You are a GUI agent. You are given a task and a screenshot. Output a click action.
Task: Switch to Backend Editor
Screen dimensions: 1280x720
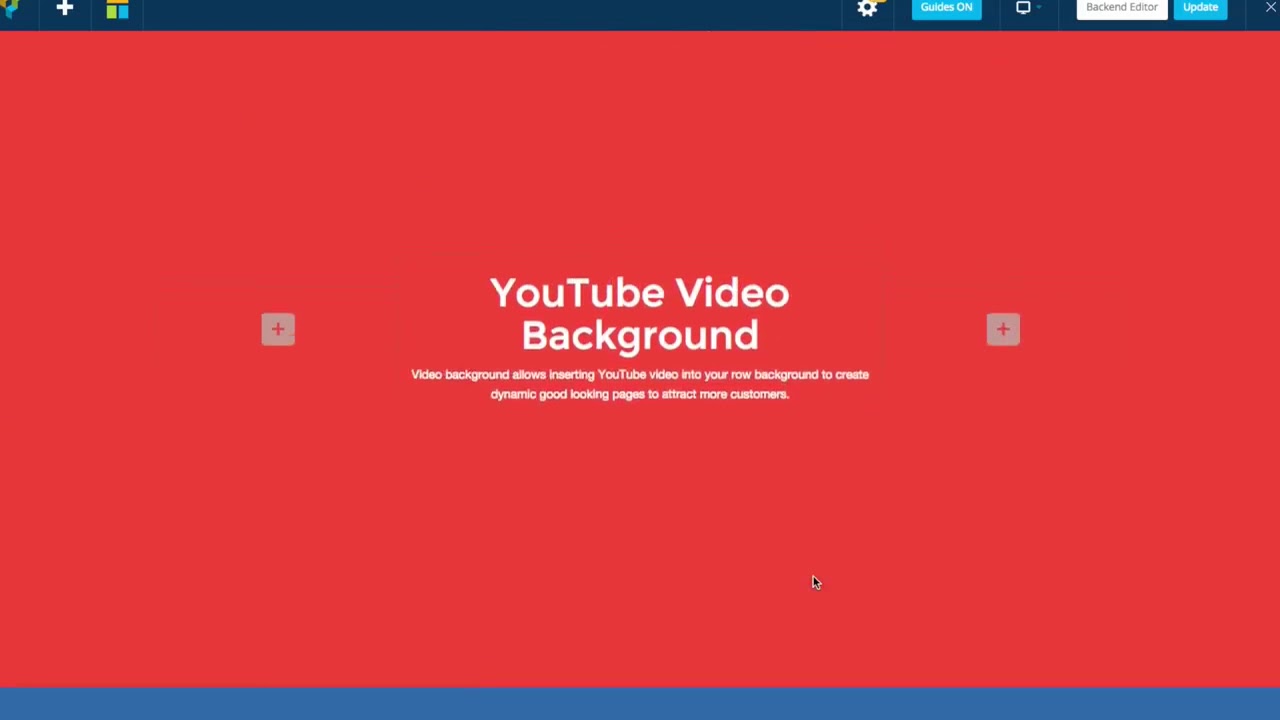(1121, 8)
